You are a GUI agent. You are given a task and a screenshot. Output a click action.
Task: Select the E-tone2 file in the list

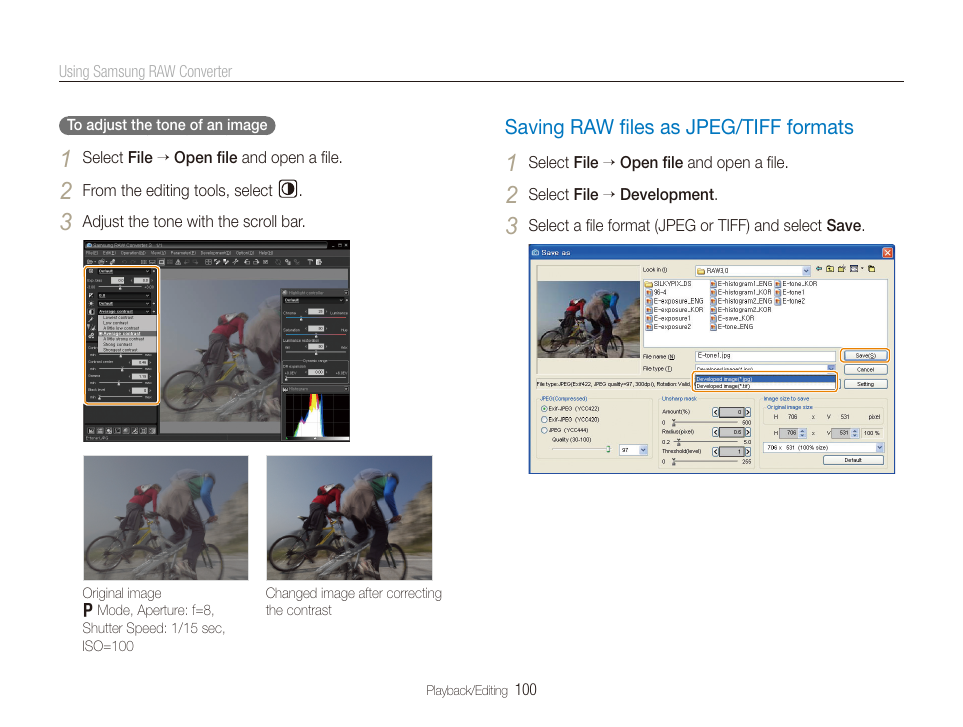tap(790, 301)
